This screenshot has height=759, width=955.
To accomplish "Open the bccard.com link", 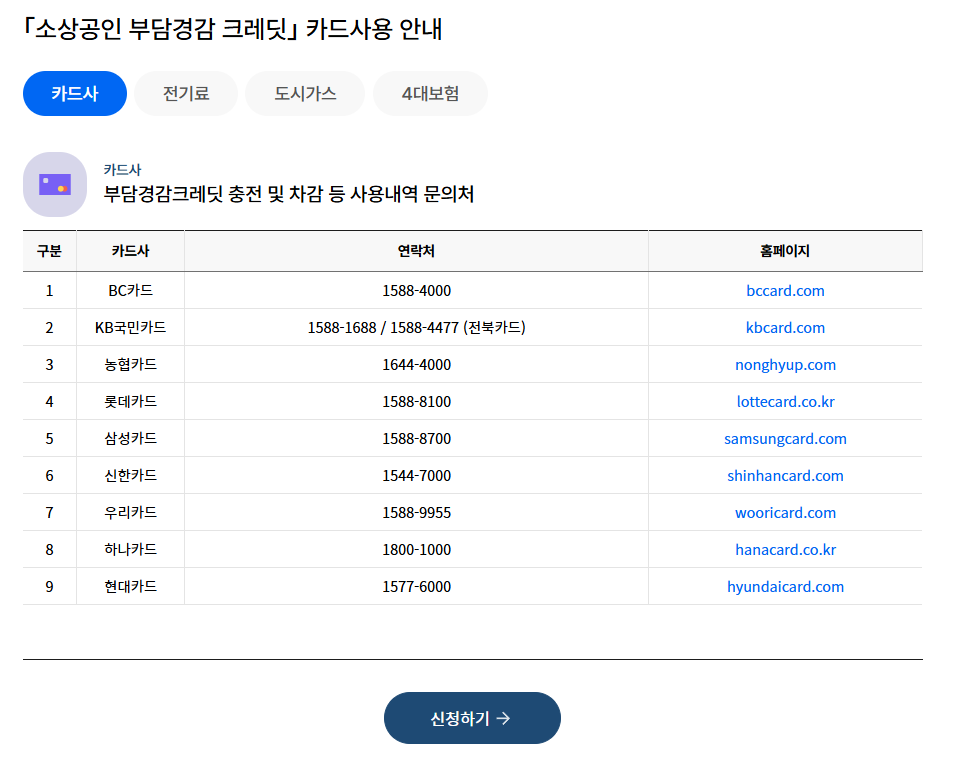I will click(x=785, y=291).
